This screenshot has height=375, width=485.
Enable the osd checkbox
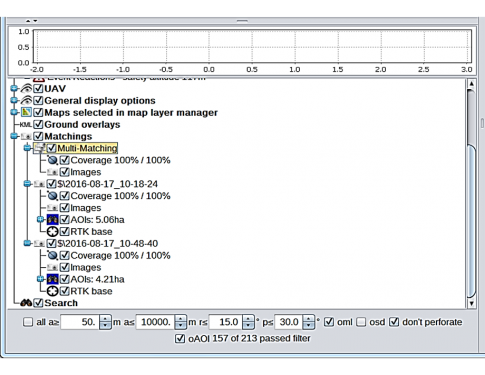click(361, 322)
